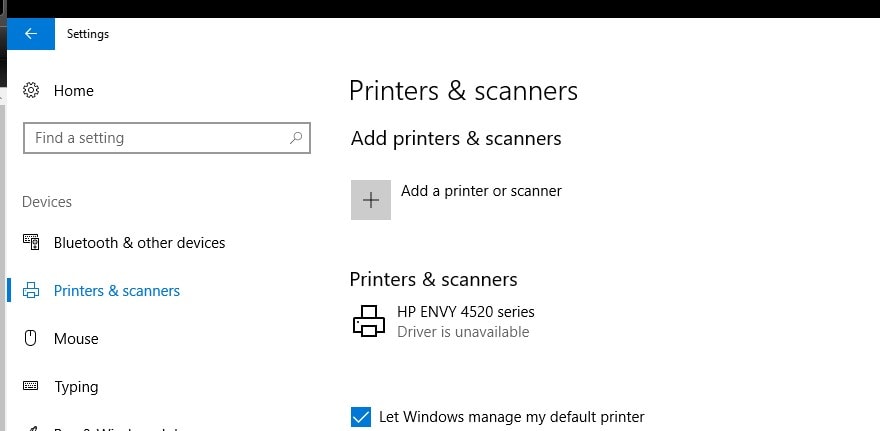Click the back arrow button
Screen dimensions: 880x431
coord(31,34)
